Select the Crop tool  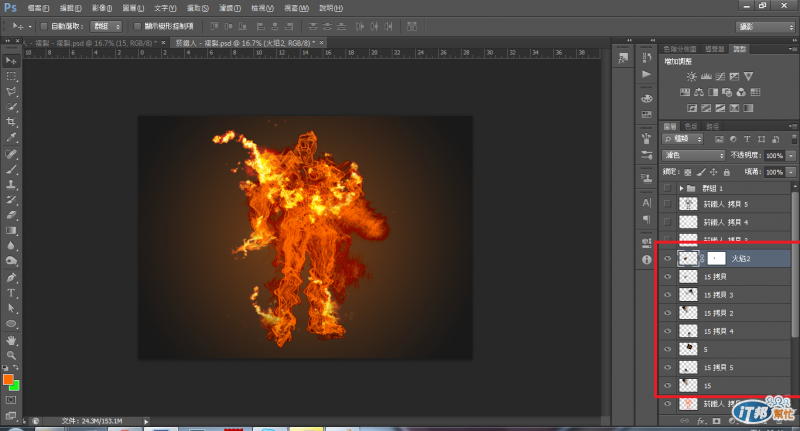[11, 122]
